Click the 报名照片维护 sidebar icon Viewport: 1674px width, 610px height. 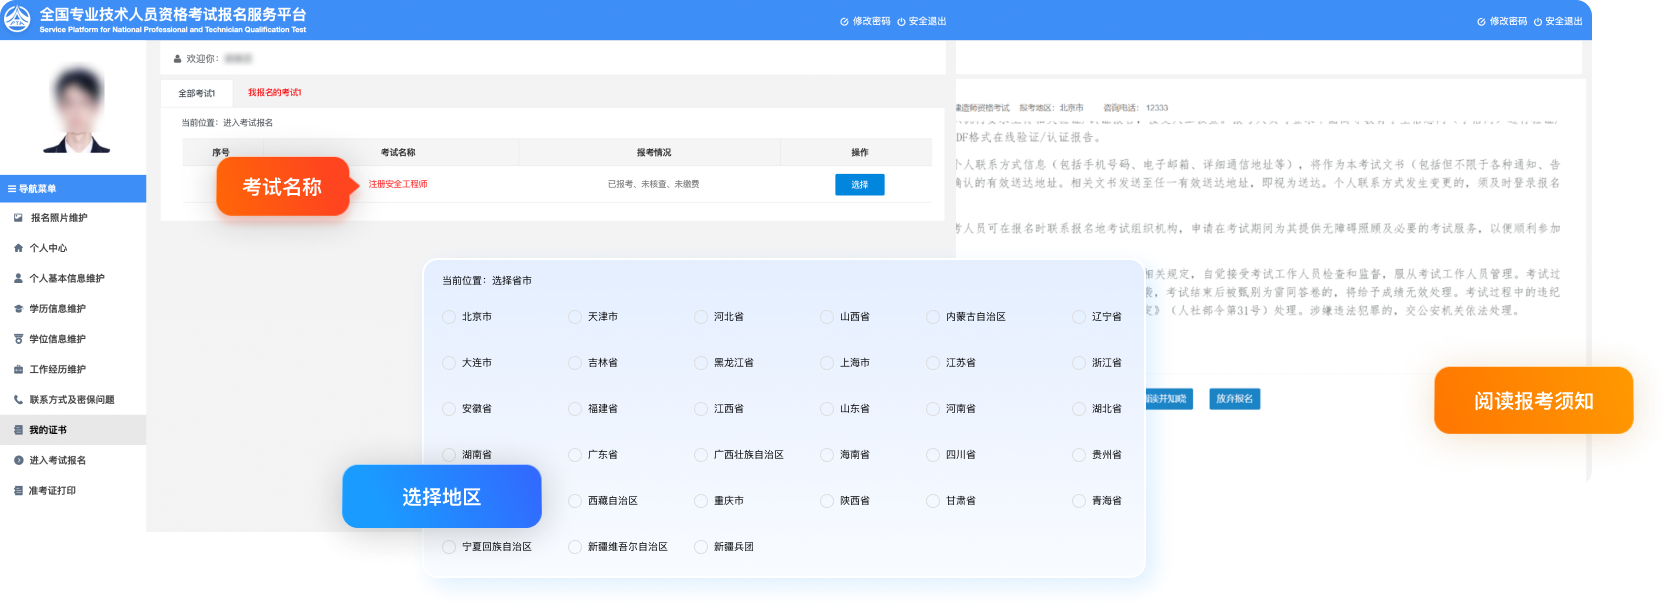tap(18, 218)
